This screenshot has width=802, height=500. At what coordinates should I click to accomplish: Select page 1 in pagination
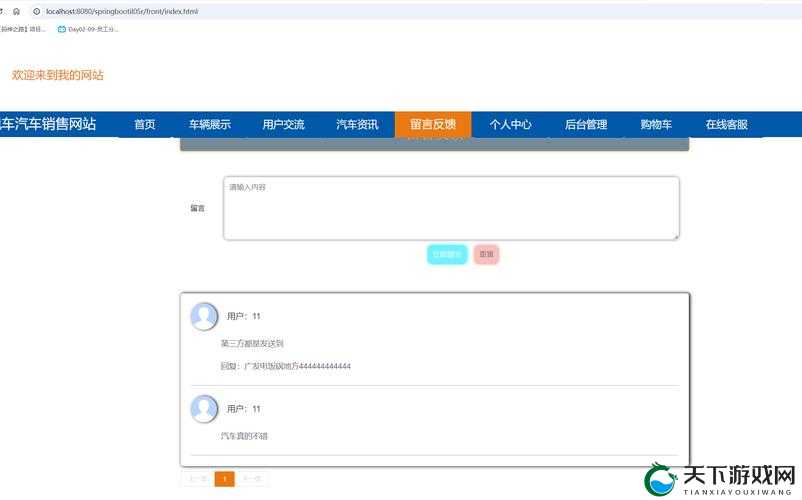(225, 479)
